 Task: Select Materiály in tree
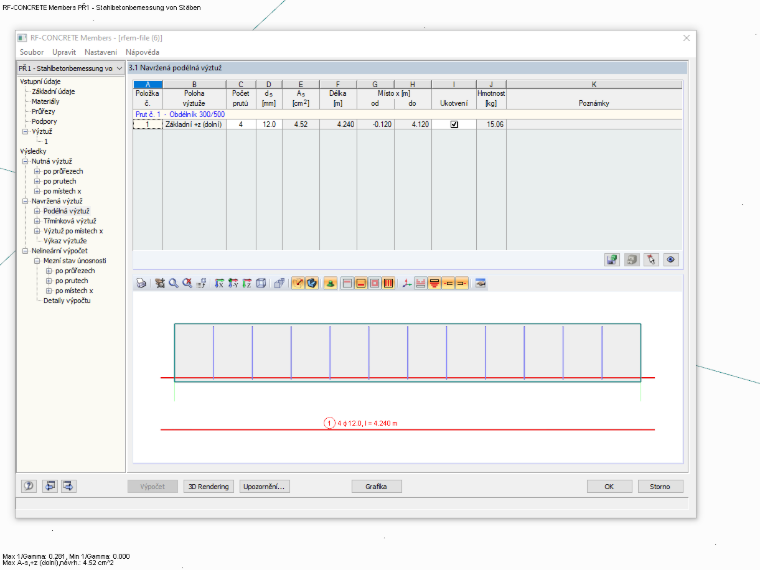pos(46,101)
